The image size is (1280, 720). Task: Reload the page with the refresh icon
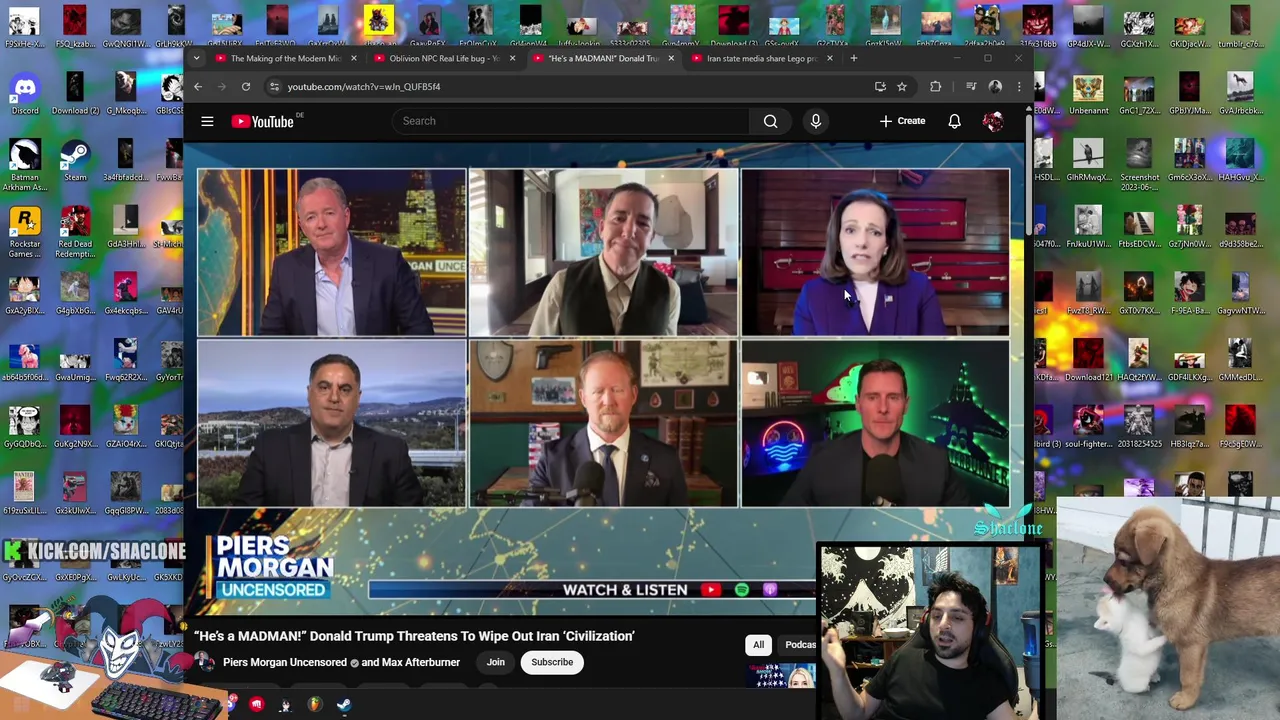tap(245, 87)
